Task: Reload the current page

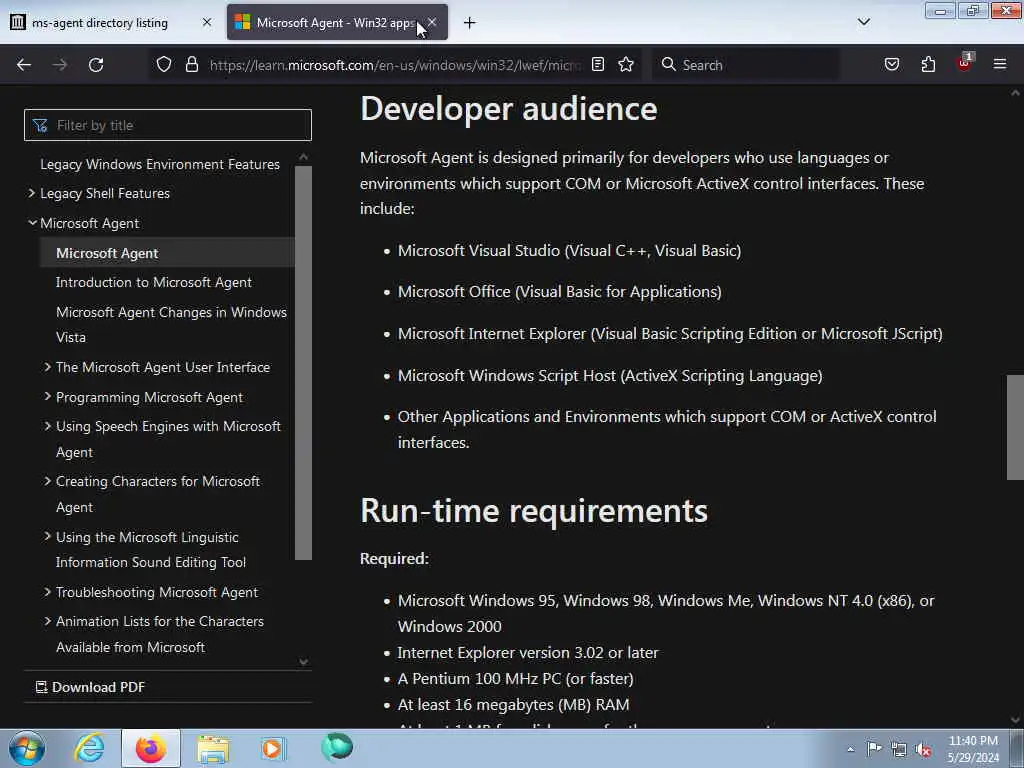Action: pyautogui.click(x=96, y=65)
